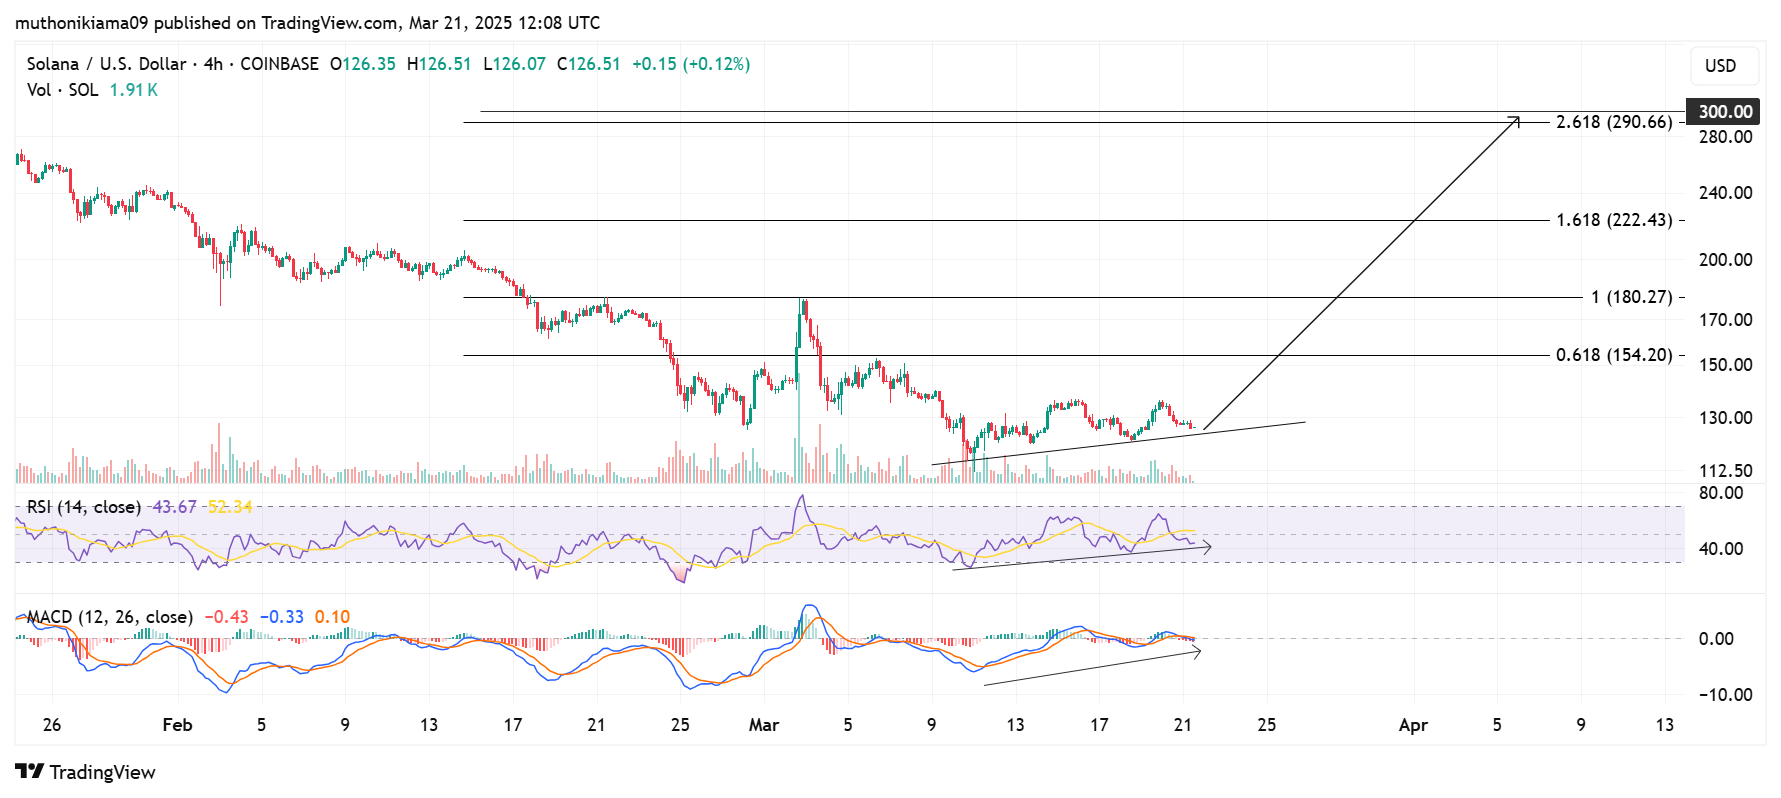Click the RSI value 43.67
1781x798 pixels.
click(174, 507)
